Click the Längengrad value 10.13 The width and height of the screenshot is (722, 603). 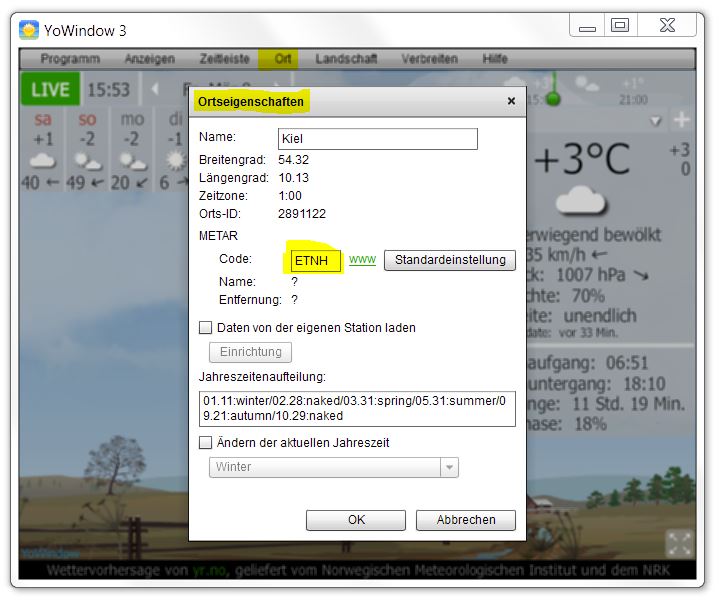(294, 178)
